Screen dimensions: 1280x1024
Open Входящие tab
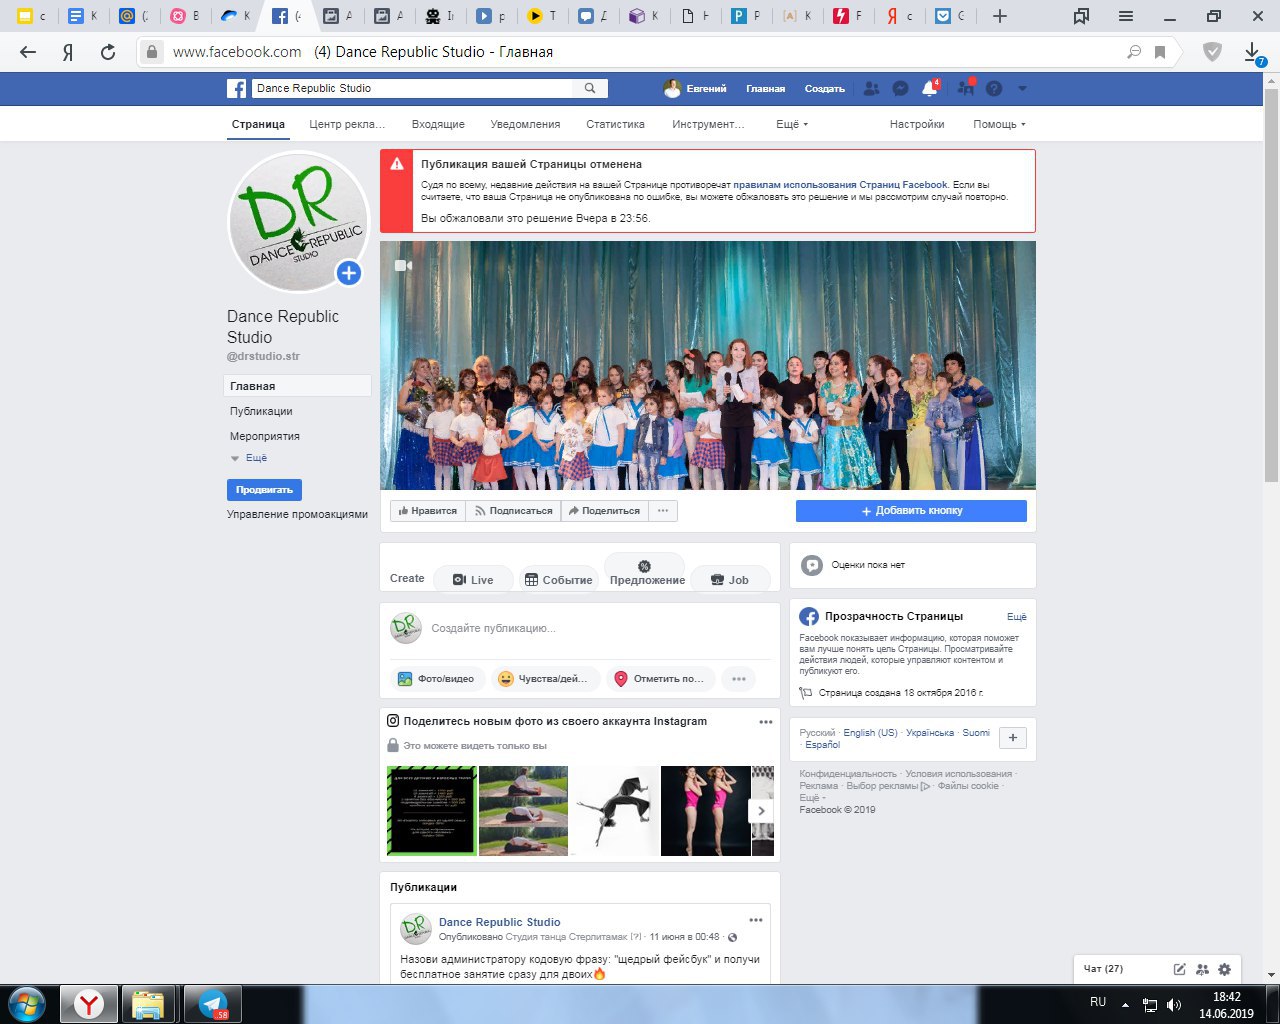pos(438,124)
